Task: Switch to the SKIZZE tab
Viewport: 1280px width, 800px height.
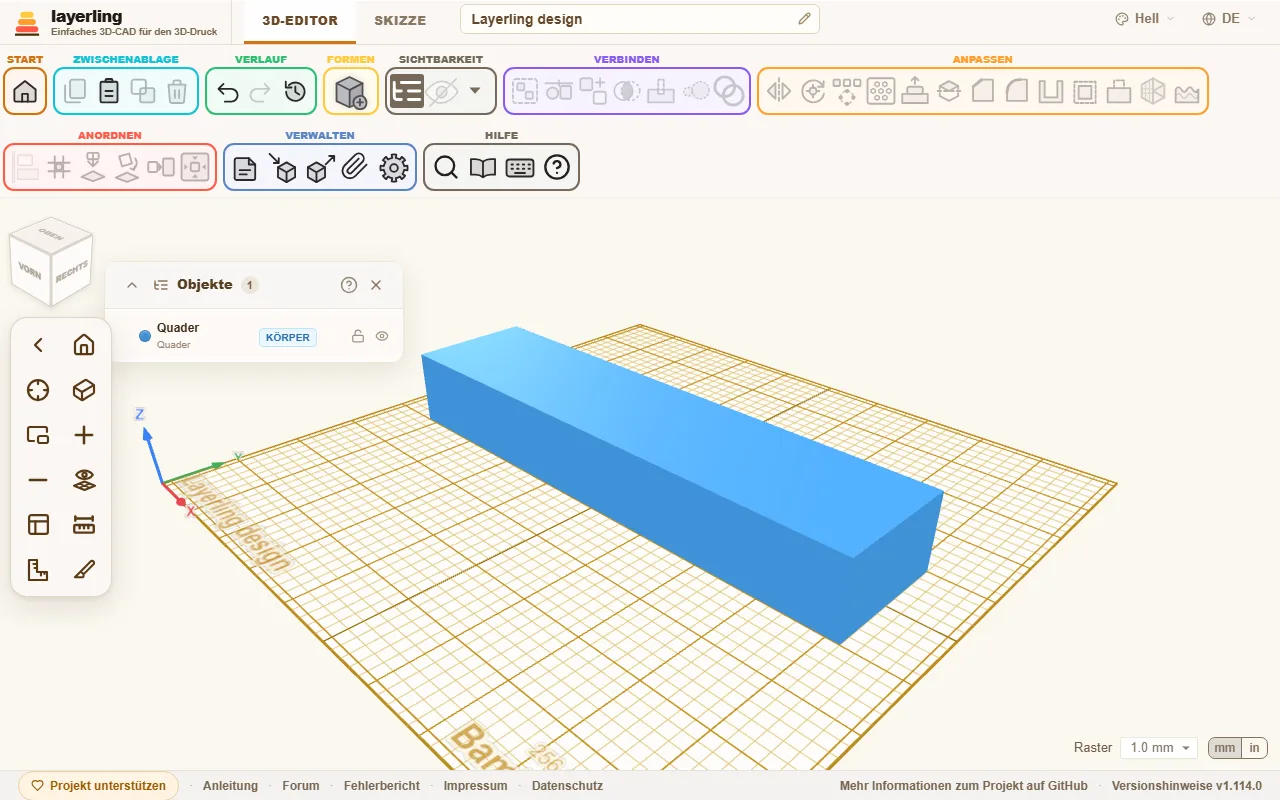Action: click(x=400, y=20)
